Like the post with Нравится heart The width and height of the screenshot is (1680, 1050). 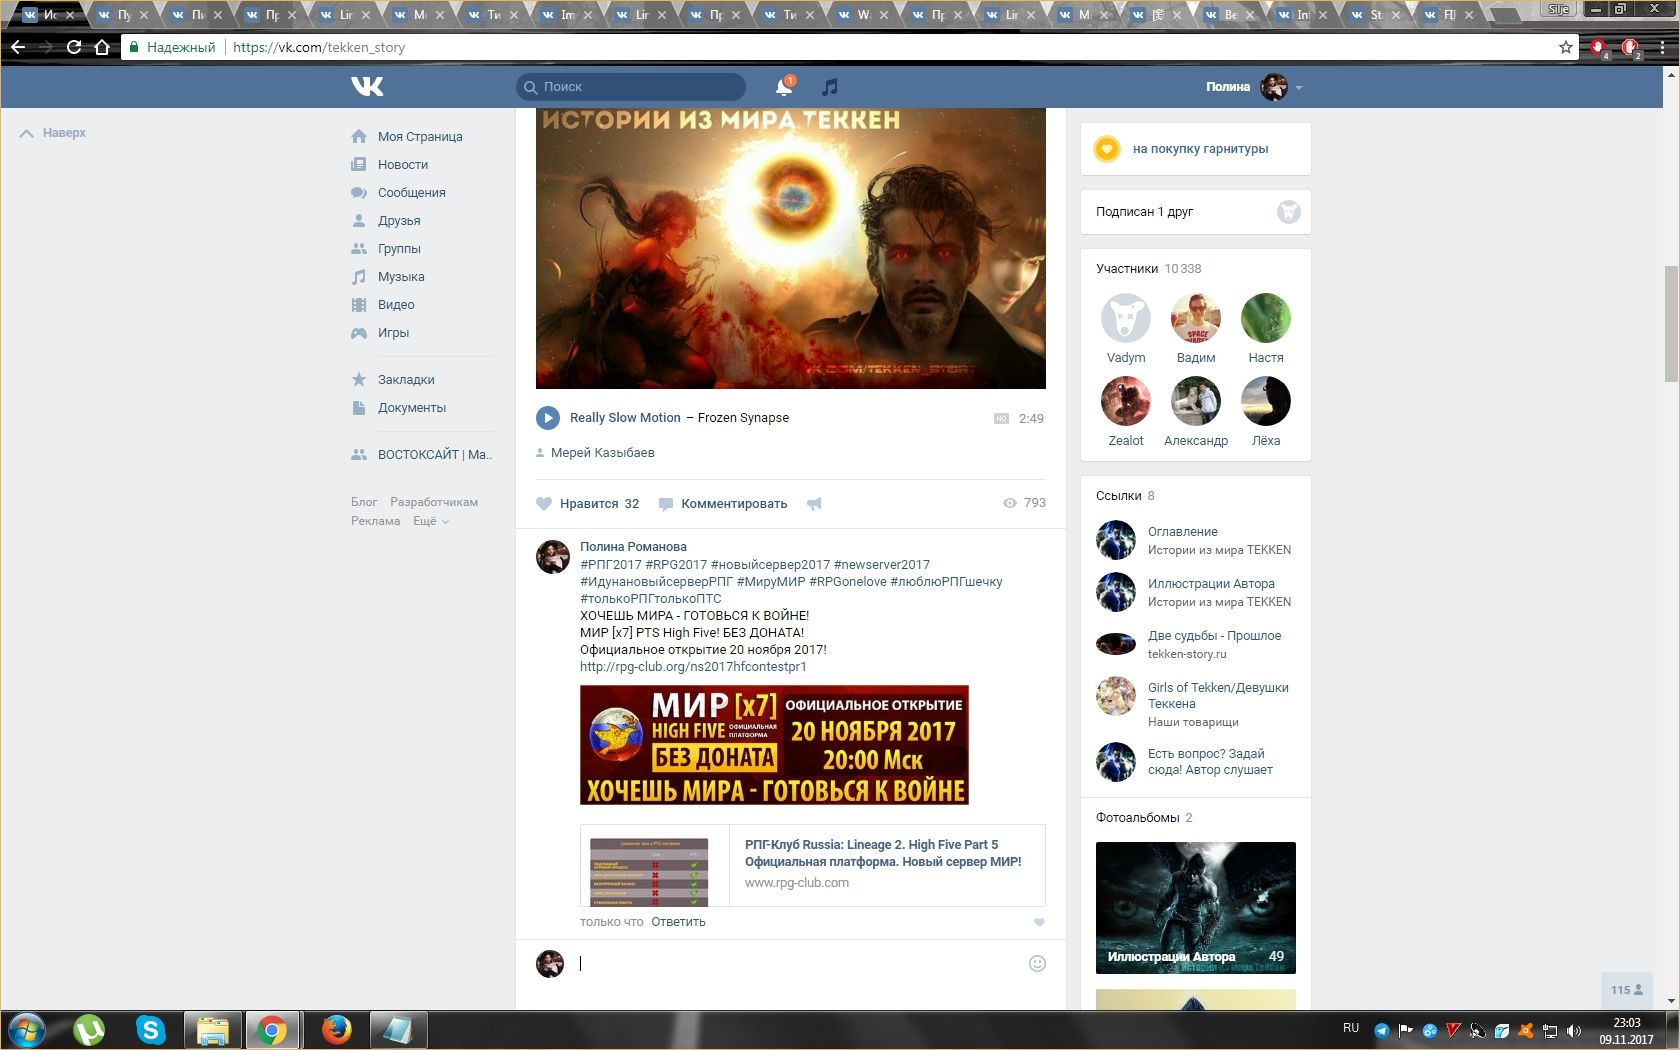pos(545,504)
